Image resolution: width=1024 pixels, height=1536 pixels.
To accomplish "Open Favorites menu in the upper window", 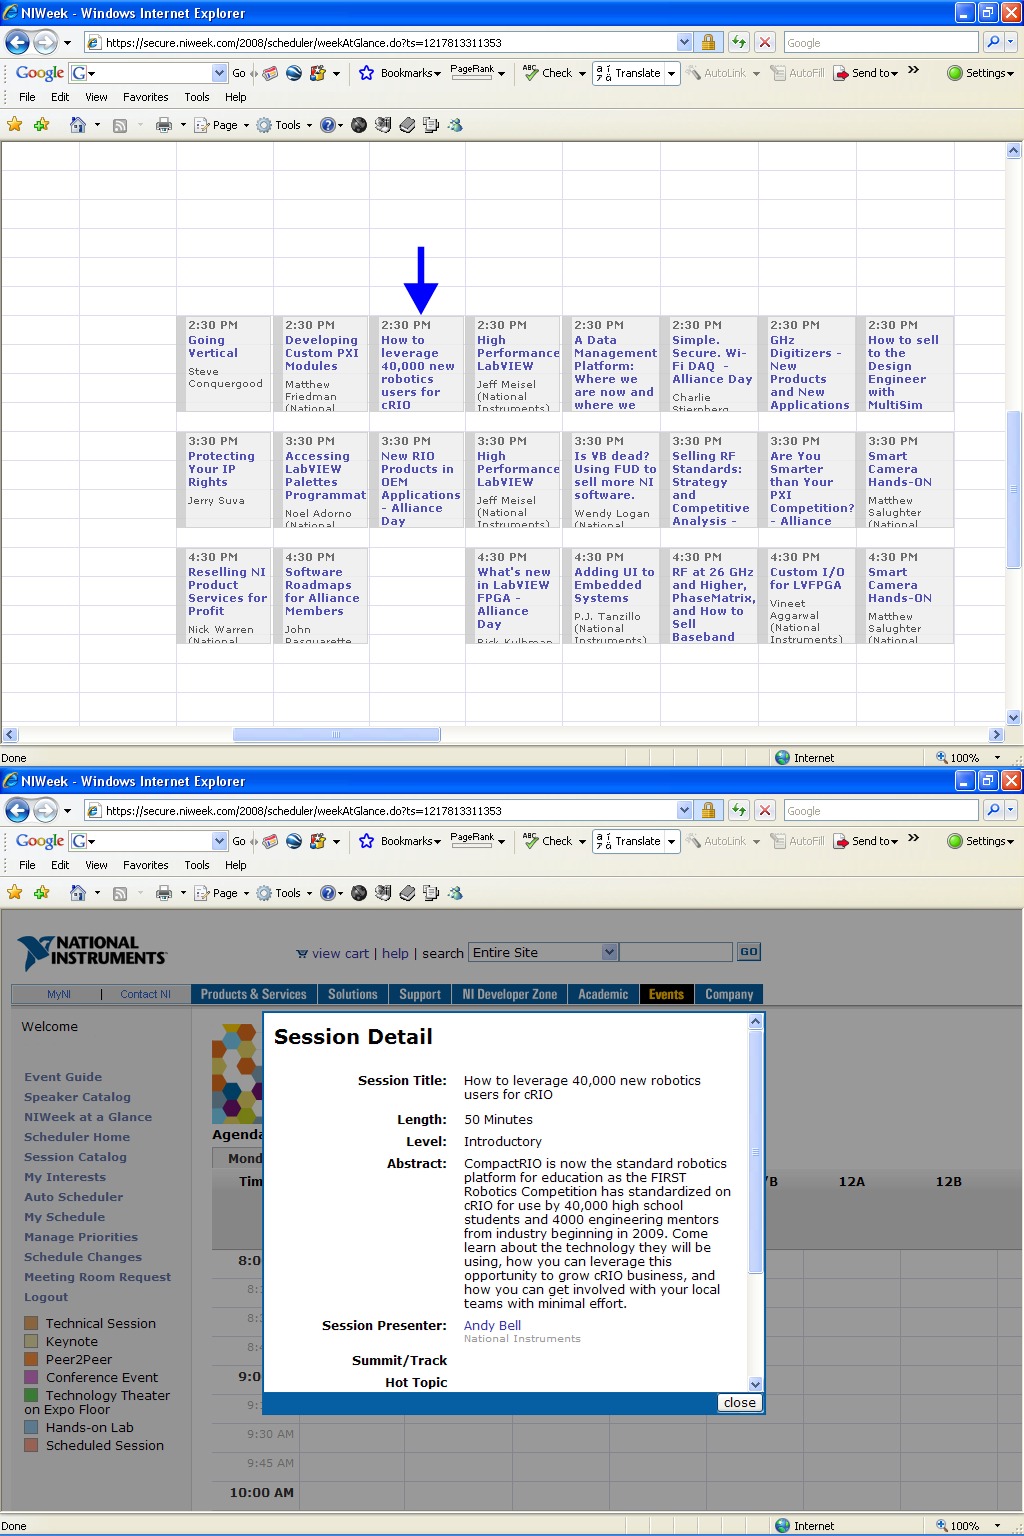I will tap(146, 97).
